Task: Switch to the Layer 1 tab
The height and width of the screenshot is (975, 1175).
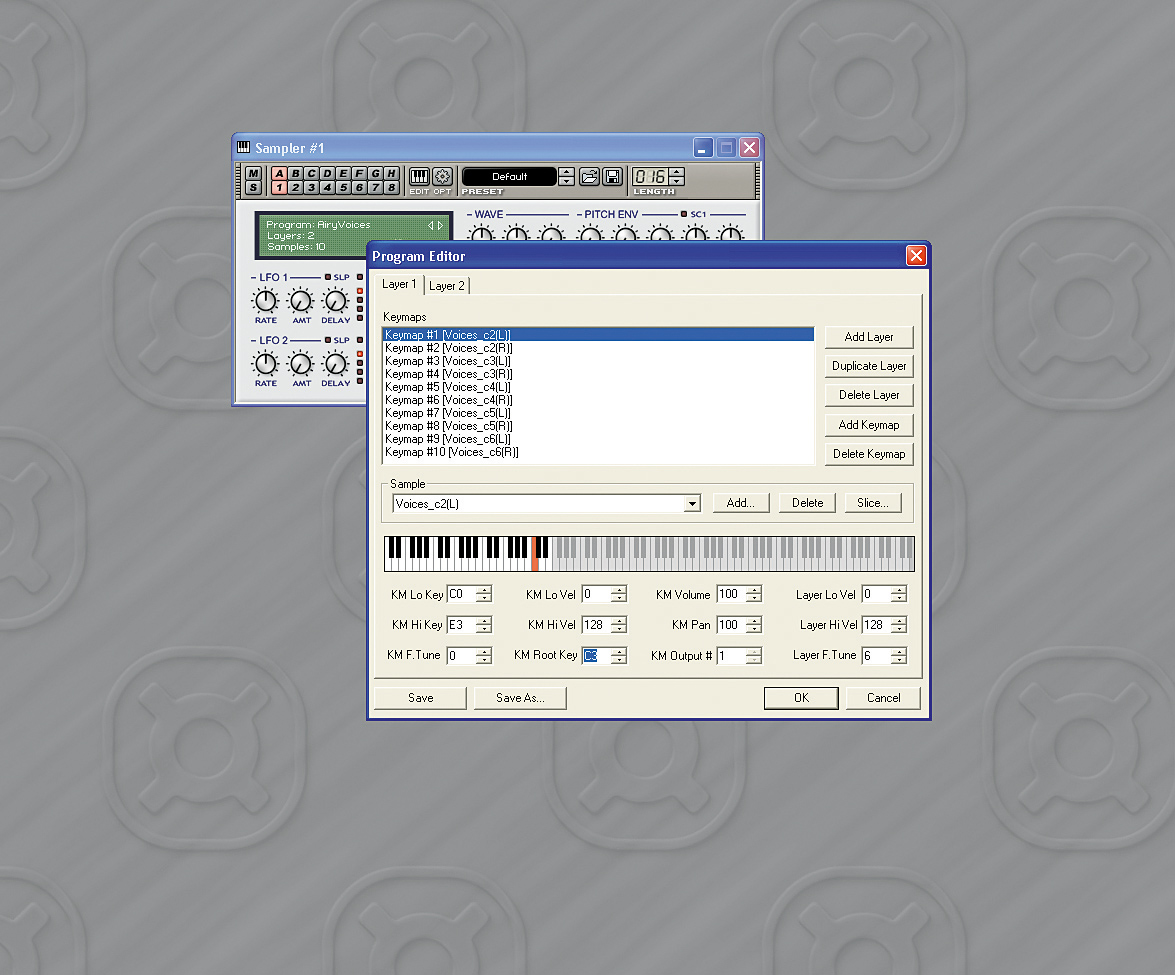Action: (x=399, y=284)
